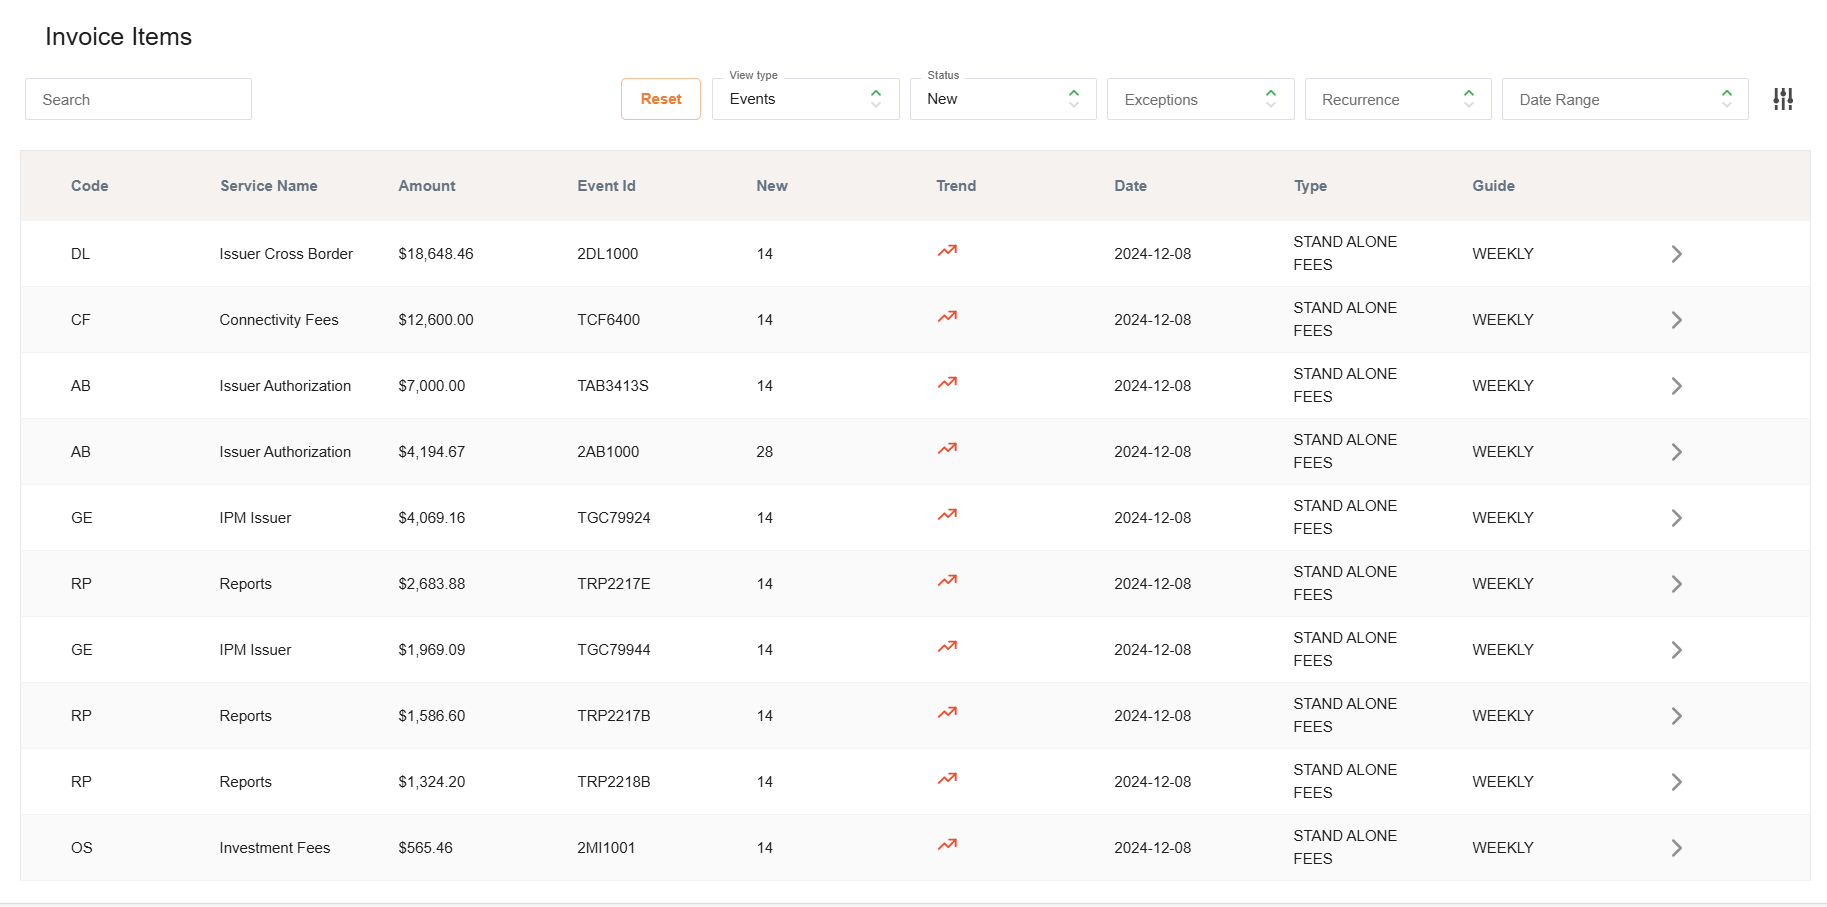
Task: Click the trend icon for Connectivity Fees
Action: click(x=947, y=316)
